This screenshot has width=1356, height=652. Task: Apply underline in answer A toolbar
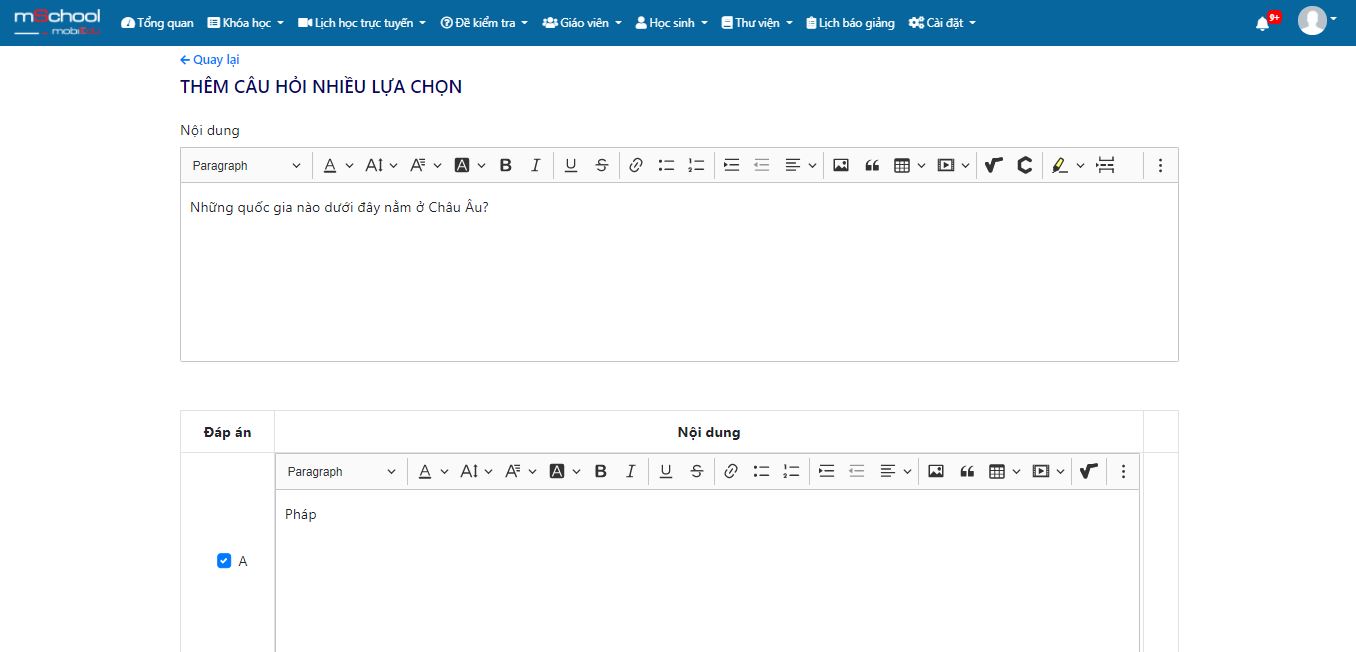point(666,472)
